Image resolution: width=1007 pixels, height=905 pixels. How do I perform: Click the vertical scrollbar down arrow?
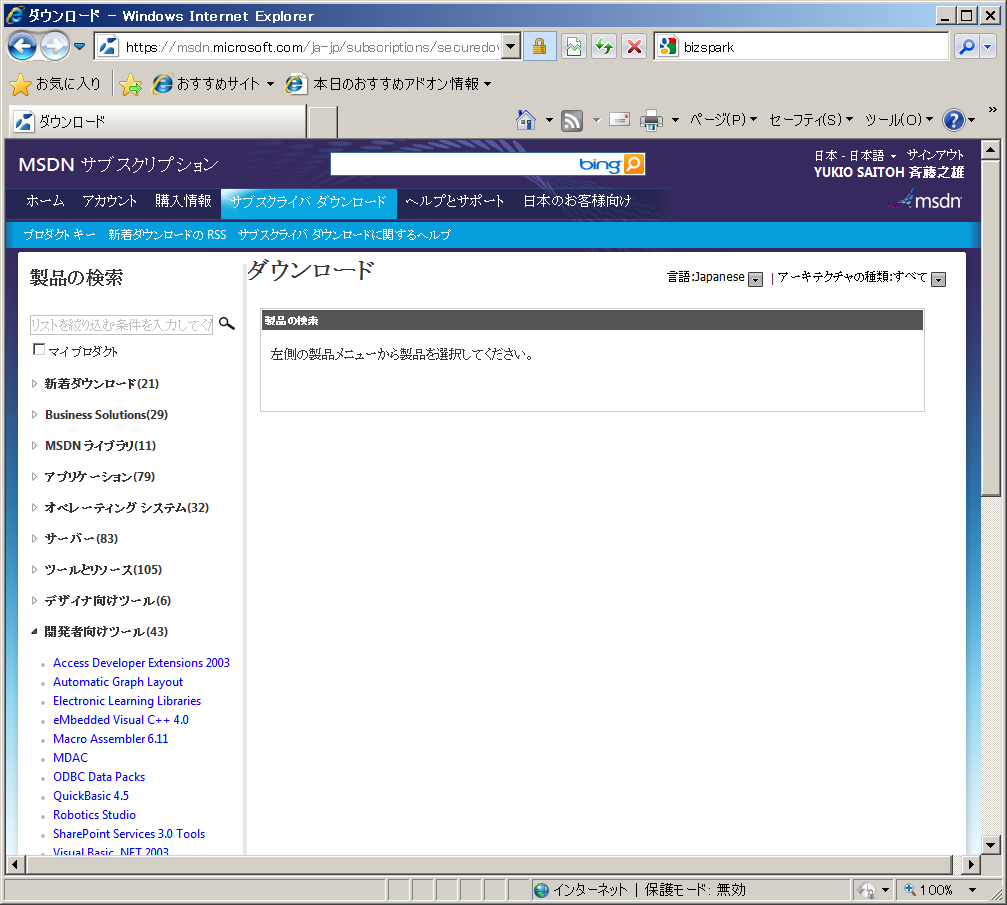click(x=990, y=843)
